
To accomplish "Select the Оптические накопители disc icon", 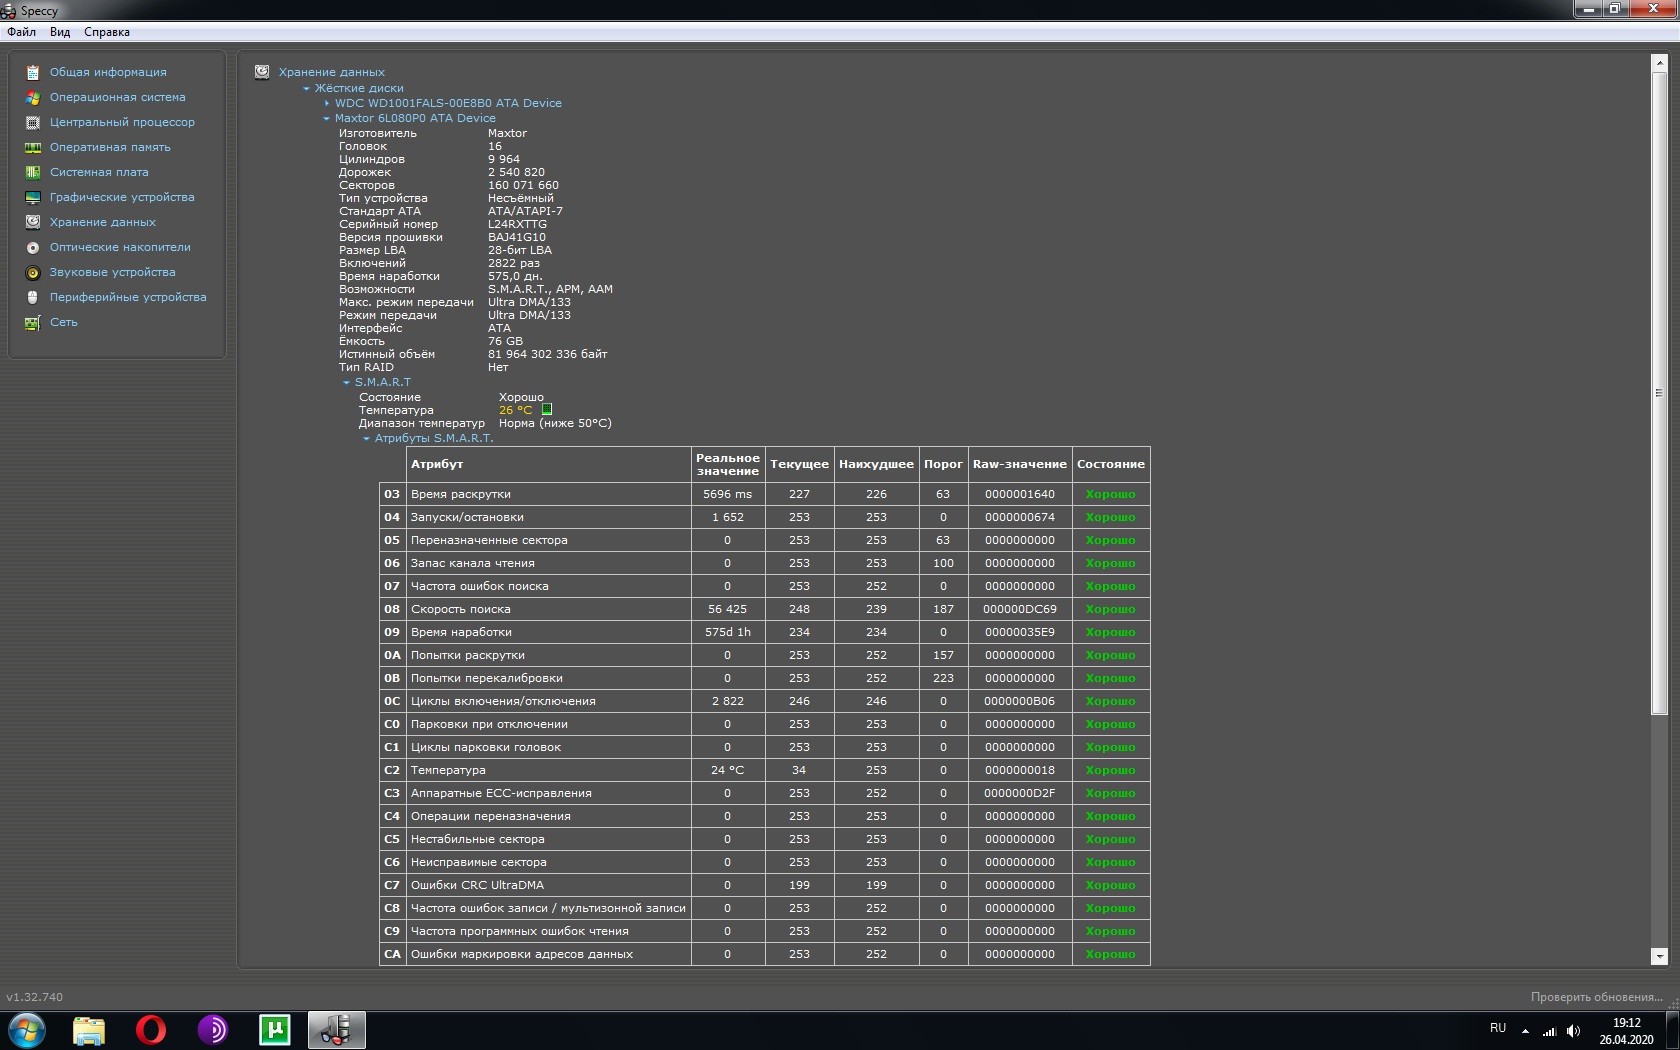I will pyautogui.click(x=32, y=247).
